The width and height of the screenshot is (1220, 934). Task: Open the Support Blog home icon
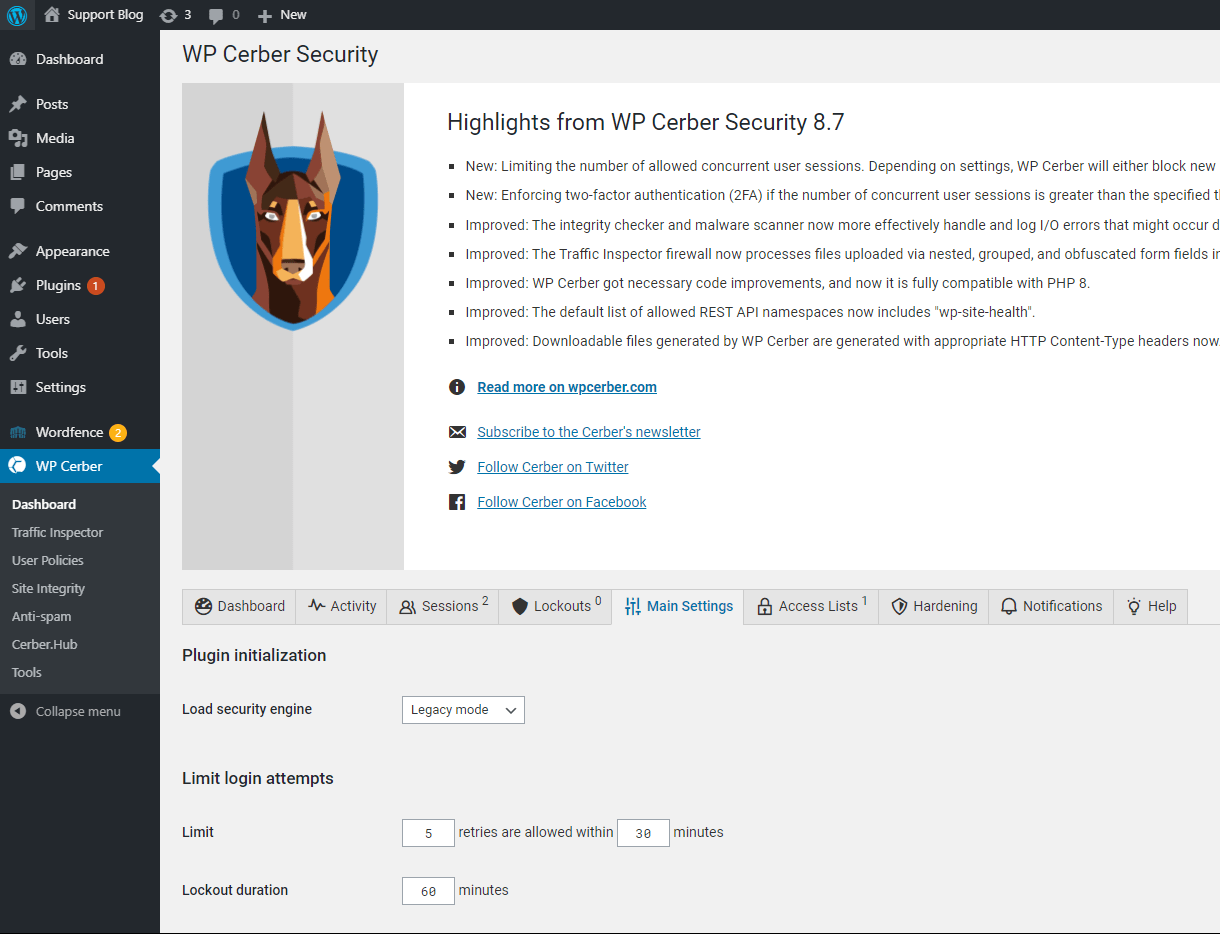point(53,15)
